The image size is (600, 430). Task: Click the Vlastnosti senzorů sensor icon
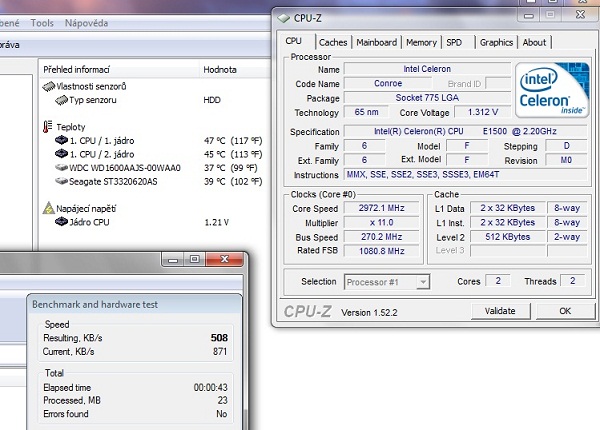pyautogui.click(x=49, y=87)
